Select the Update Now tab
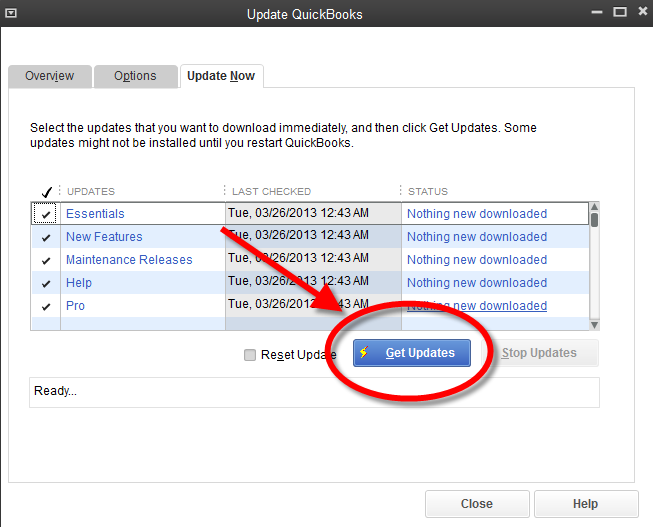Screen dimensions: 653x527 [x=221, y=76]
